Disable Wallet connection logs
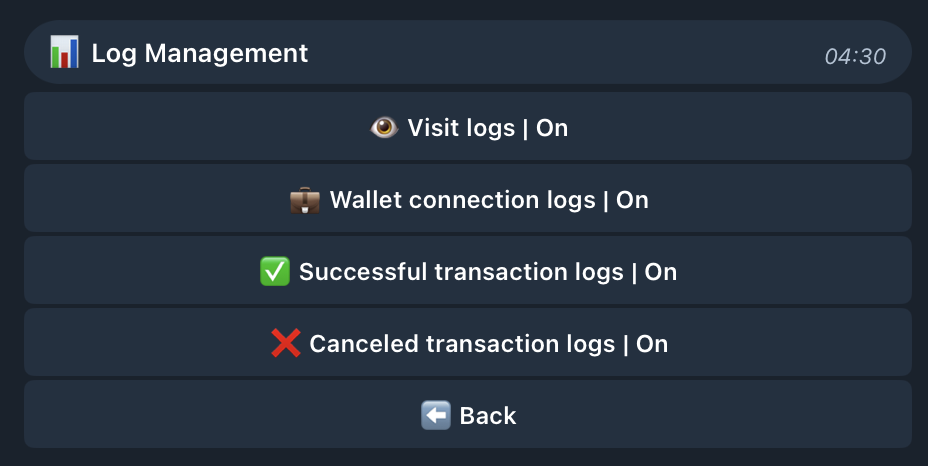 coord(468,198)
